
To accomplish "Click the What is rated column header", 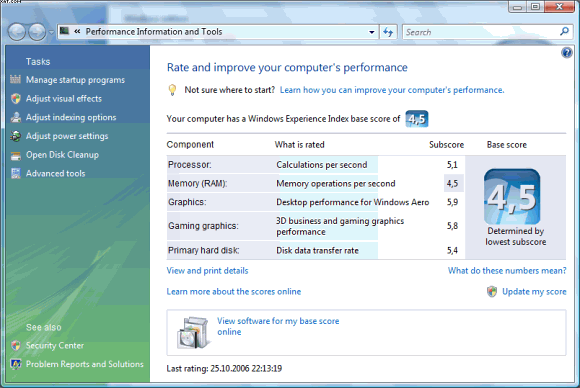I will [299, 145].
